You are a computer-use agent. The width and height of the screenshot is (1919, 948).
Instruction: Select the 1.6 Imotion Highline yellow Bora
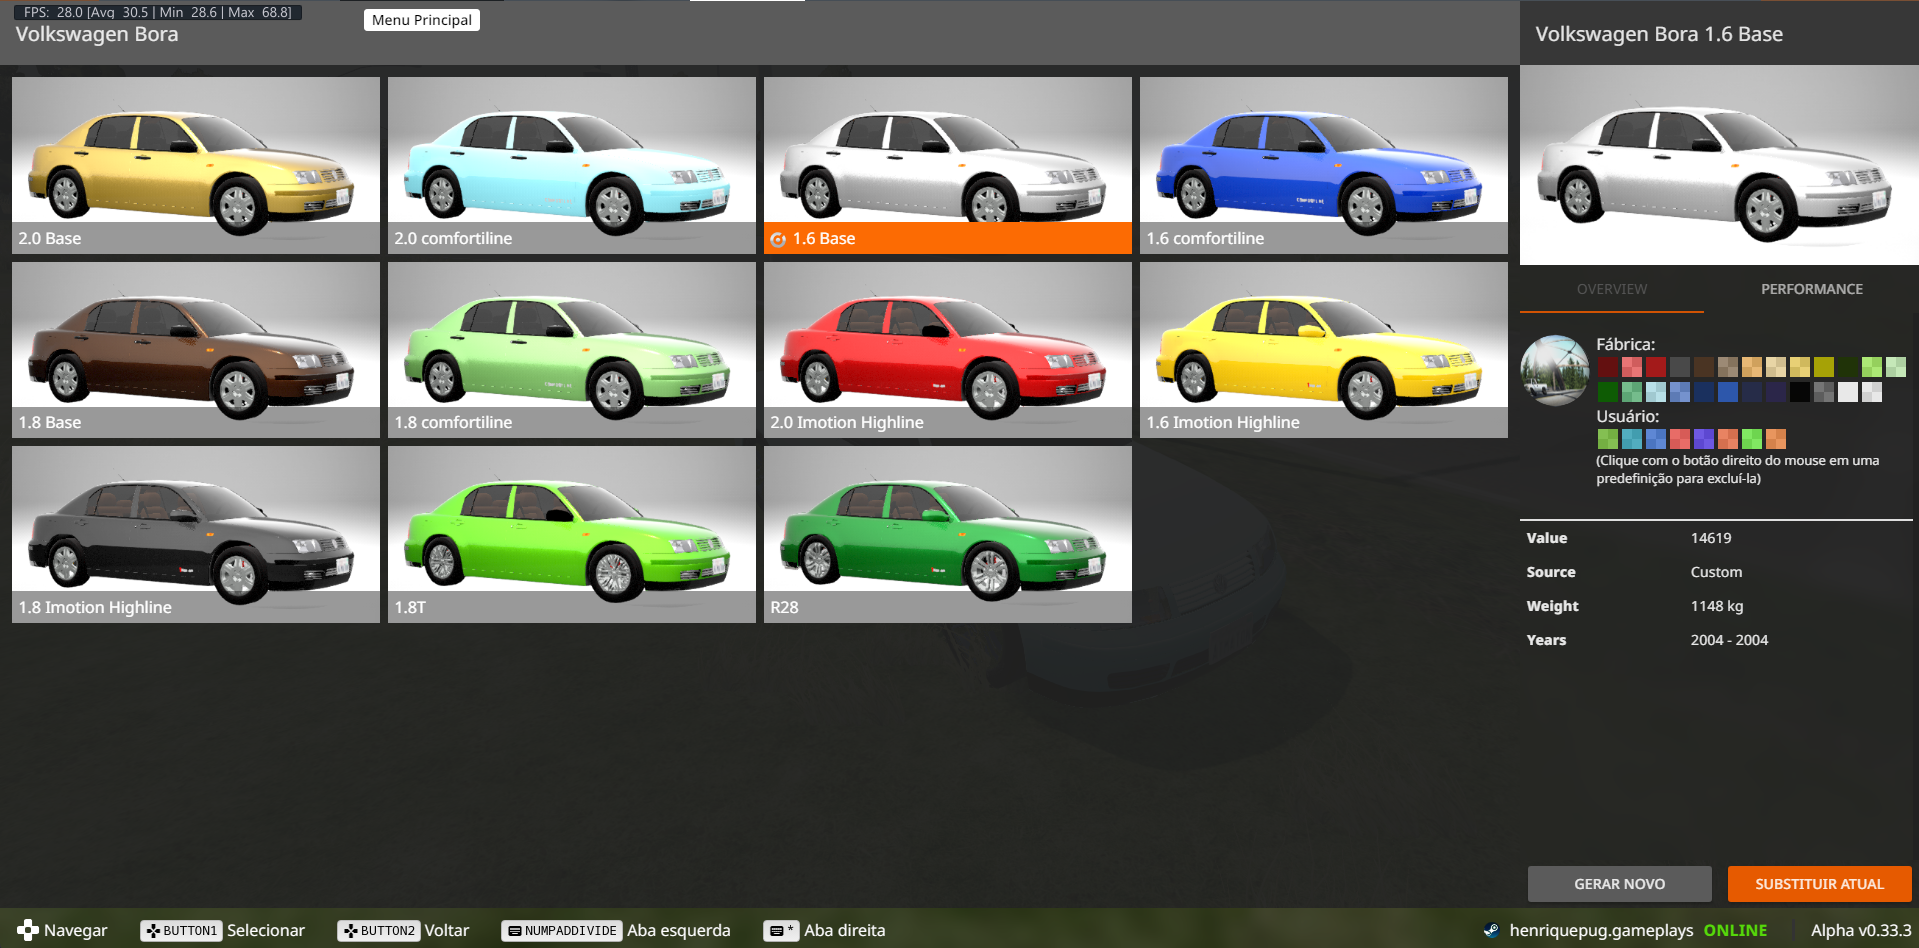point(1324,350)
